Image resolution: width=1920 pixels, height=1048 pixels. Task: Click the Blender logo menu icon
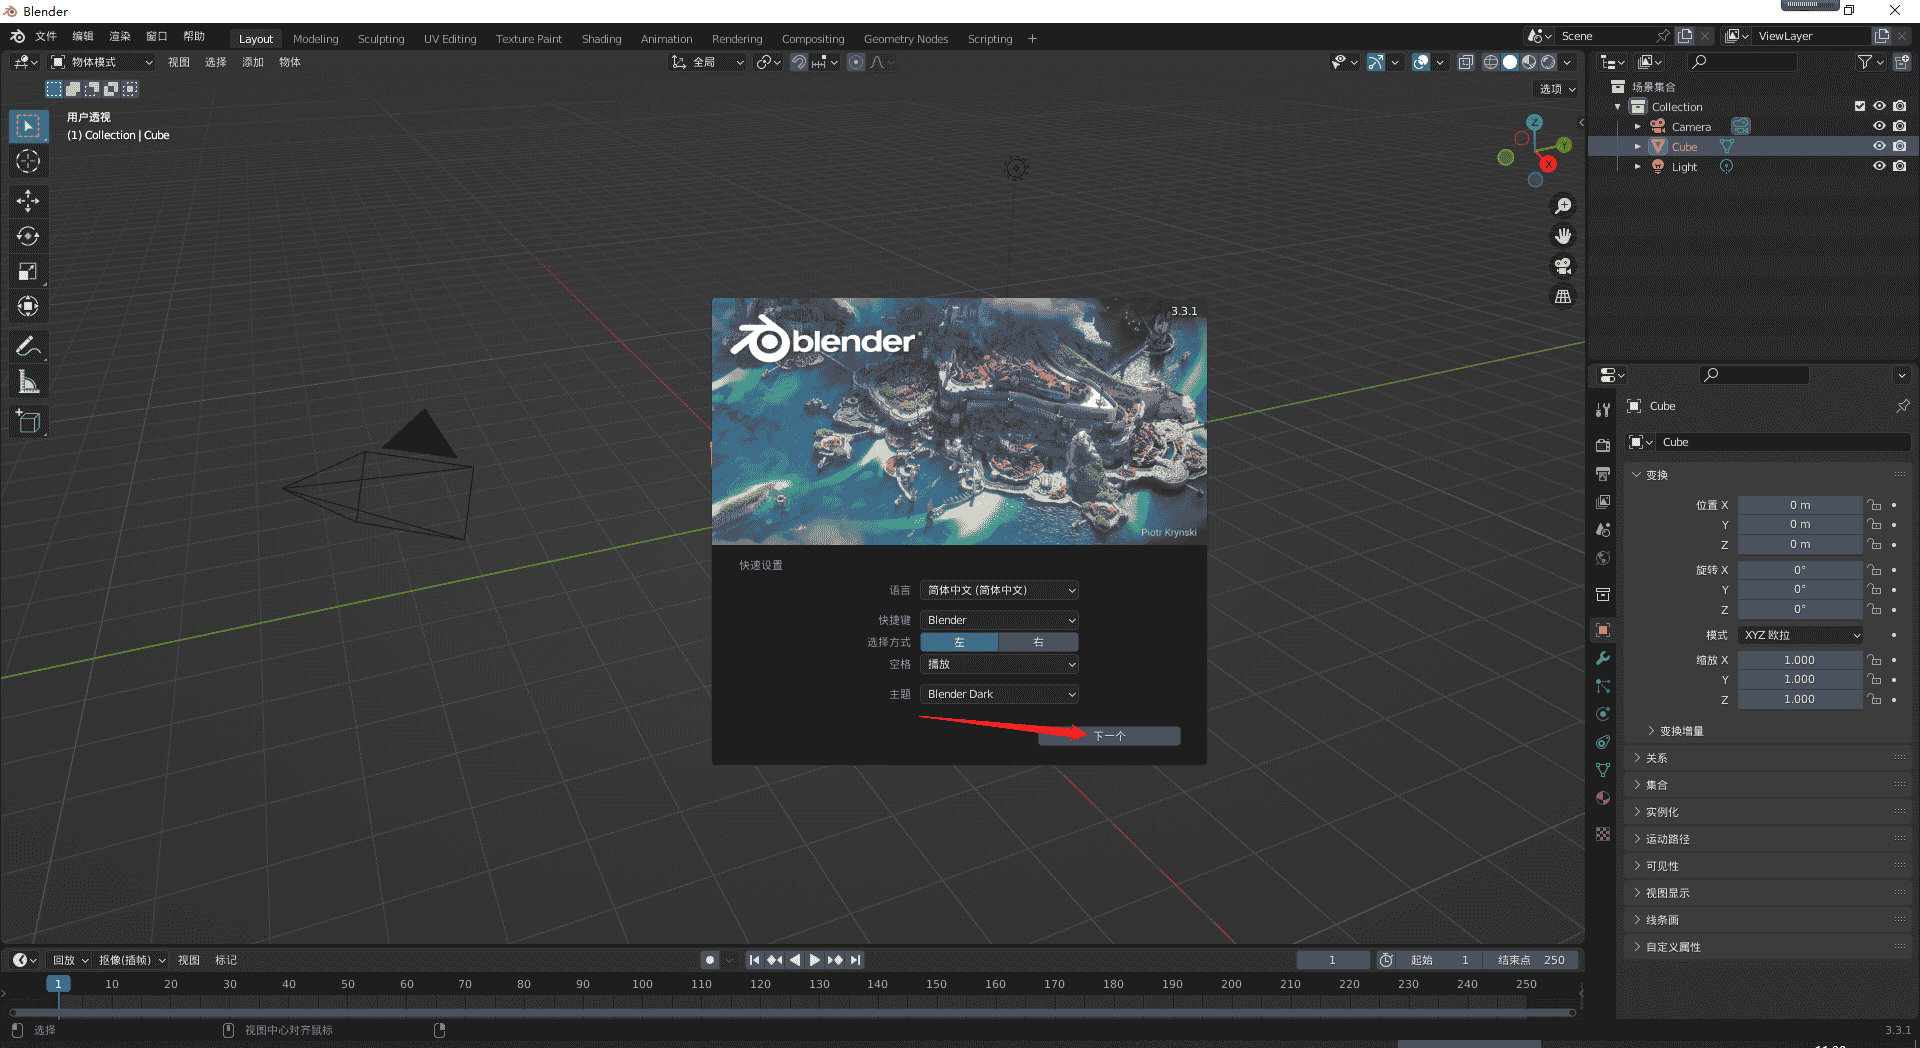17,36
